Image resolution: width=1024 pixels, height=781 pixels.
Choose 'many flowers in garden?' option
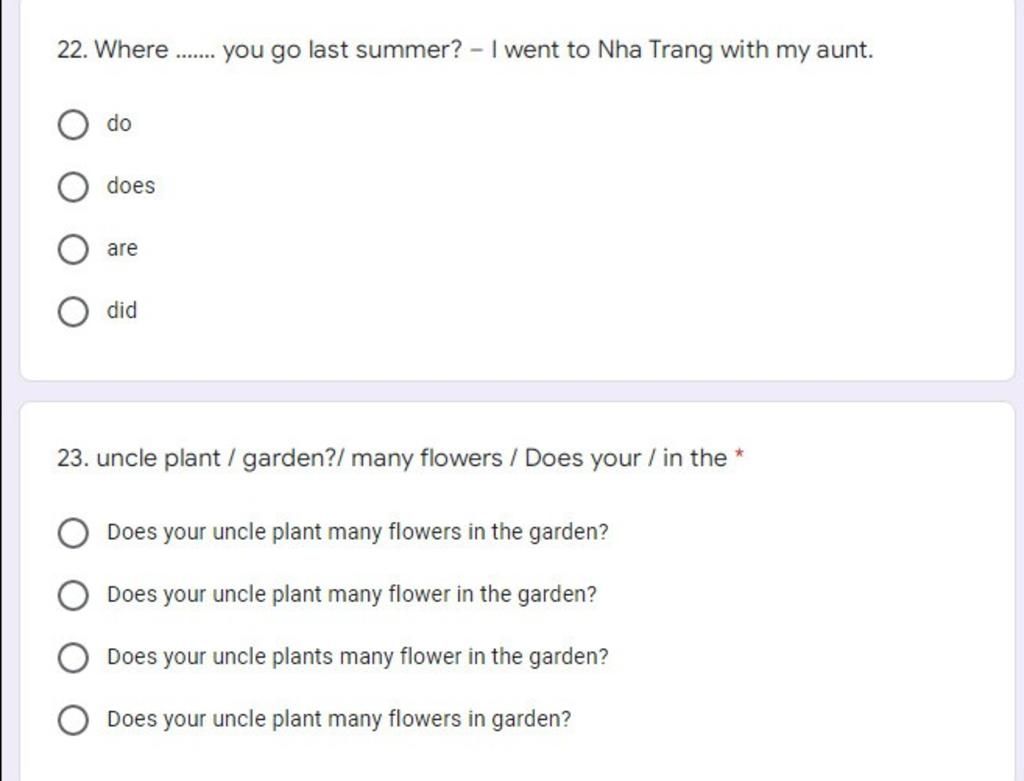[x=72, y=720]
